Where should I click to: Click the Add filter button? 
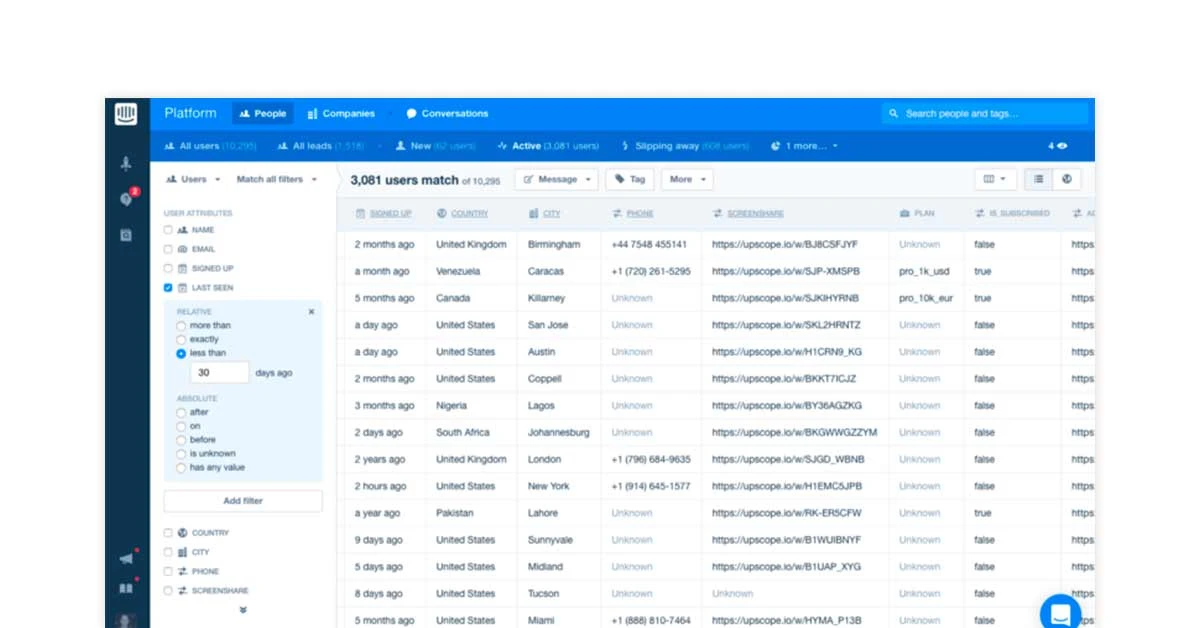243,500
